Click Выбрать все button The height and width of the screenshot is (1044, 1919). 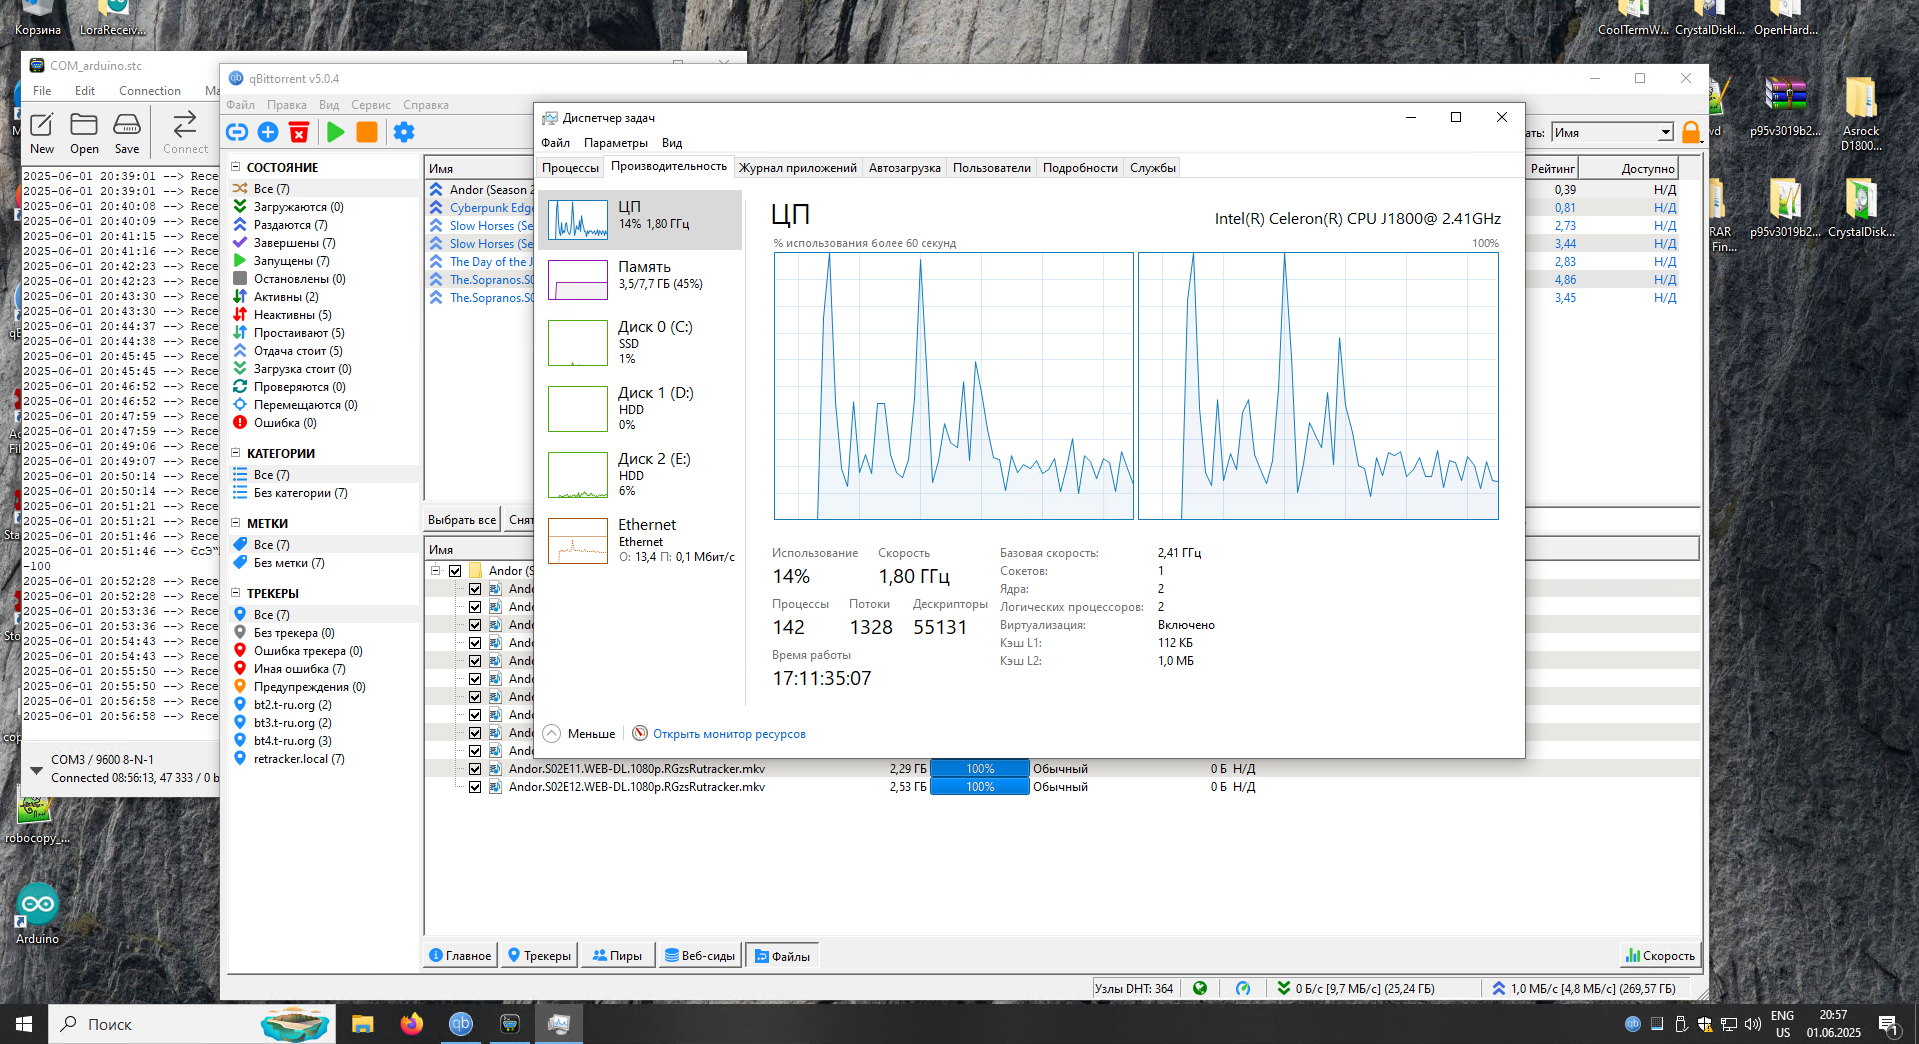tap(462, 520)
